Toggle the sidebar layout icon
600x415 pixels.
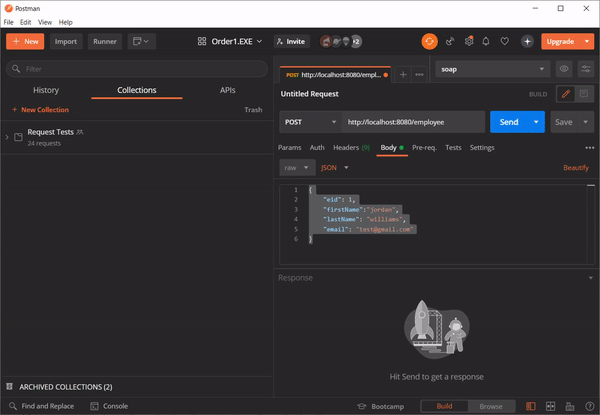coord(531,406)
